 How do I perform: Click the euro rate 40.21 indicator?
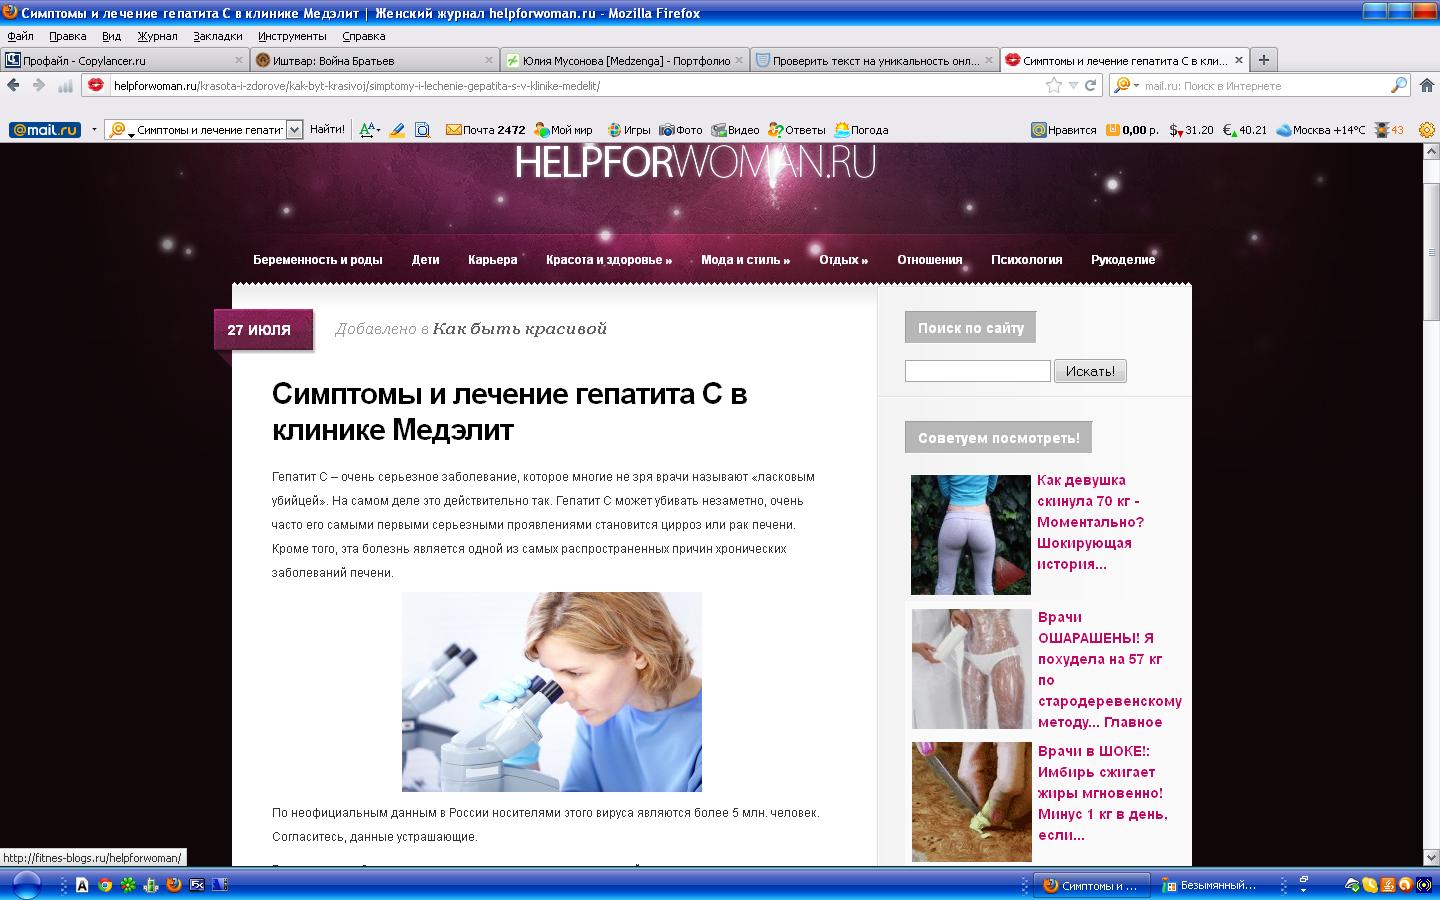pyautogui.click(x=1245, y=130)
